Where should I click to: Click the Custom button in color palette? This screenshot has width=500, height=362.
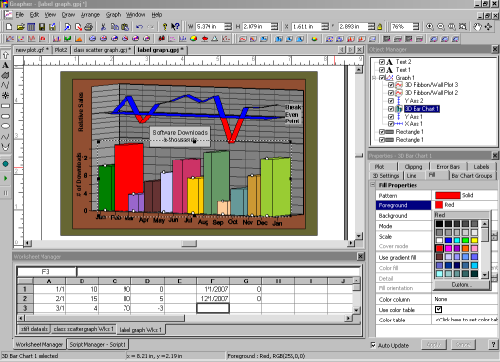coord(462,285)
